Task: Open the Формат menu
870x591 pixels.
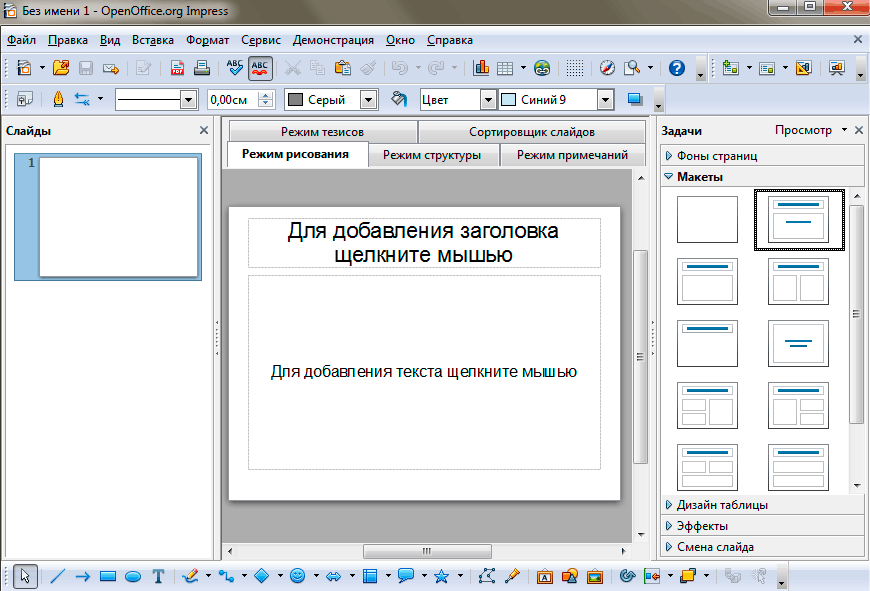Action: (x=208, y=40)
